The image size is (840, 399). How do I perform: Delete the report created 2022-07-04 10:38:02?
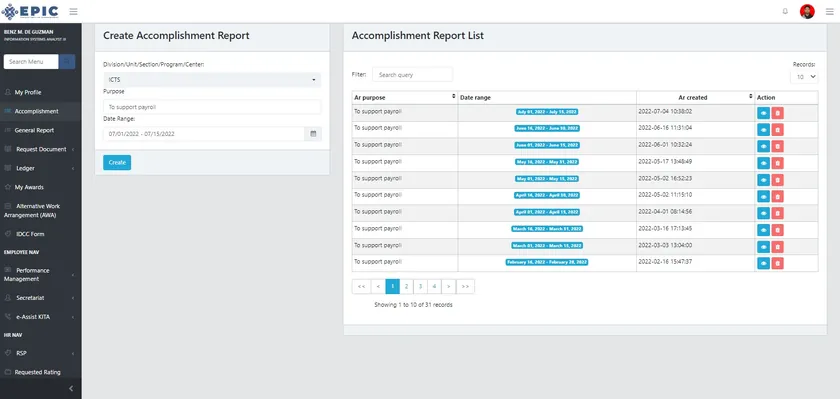[x=777, y=113]
